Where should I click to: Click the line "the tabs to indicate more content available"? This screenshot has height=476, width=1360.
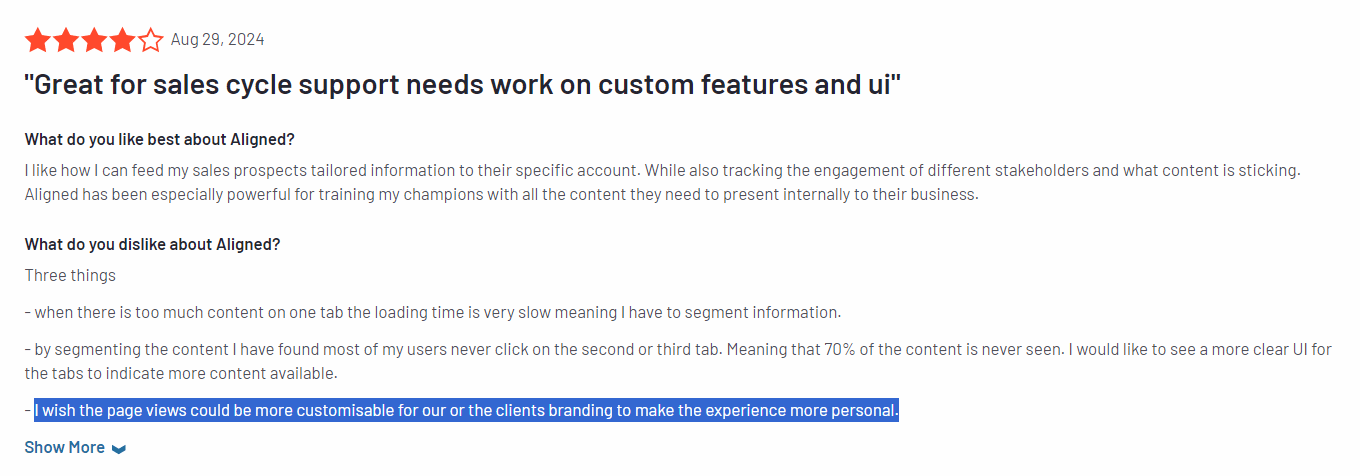coord(182,374)
